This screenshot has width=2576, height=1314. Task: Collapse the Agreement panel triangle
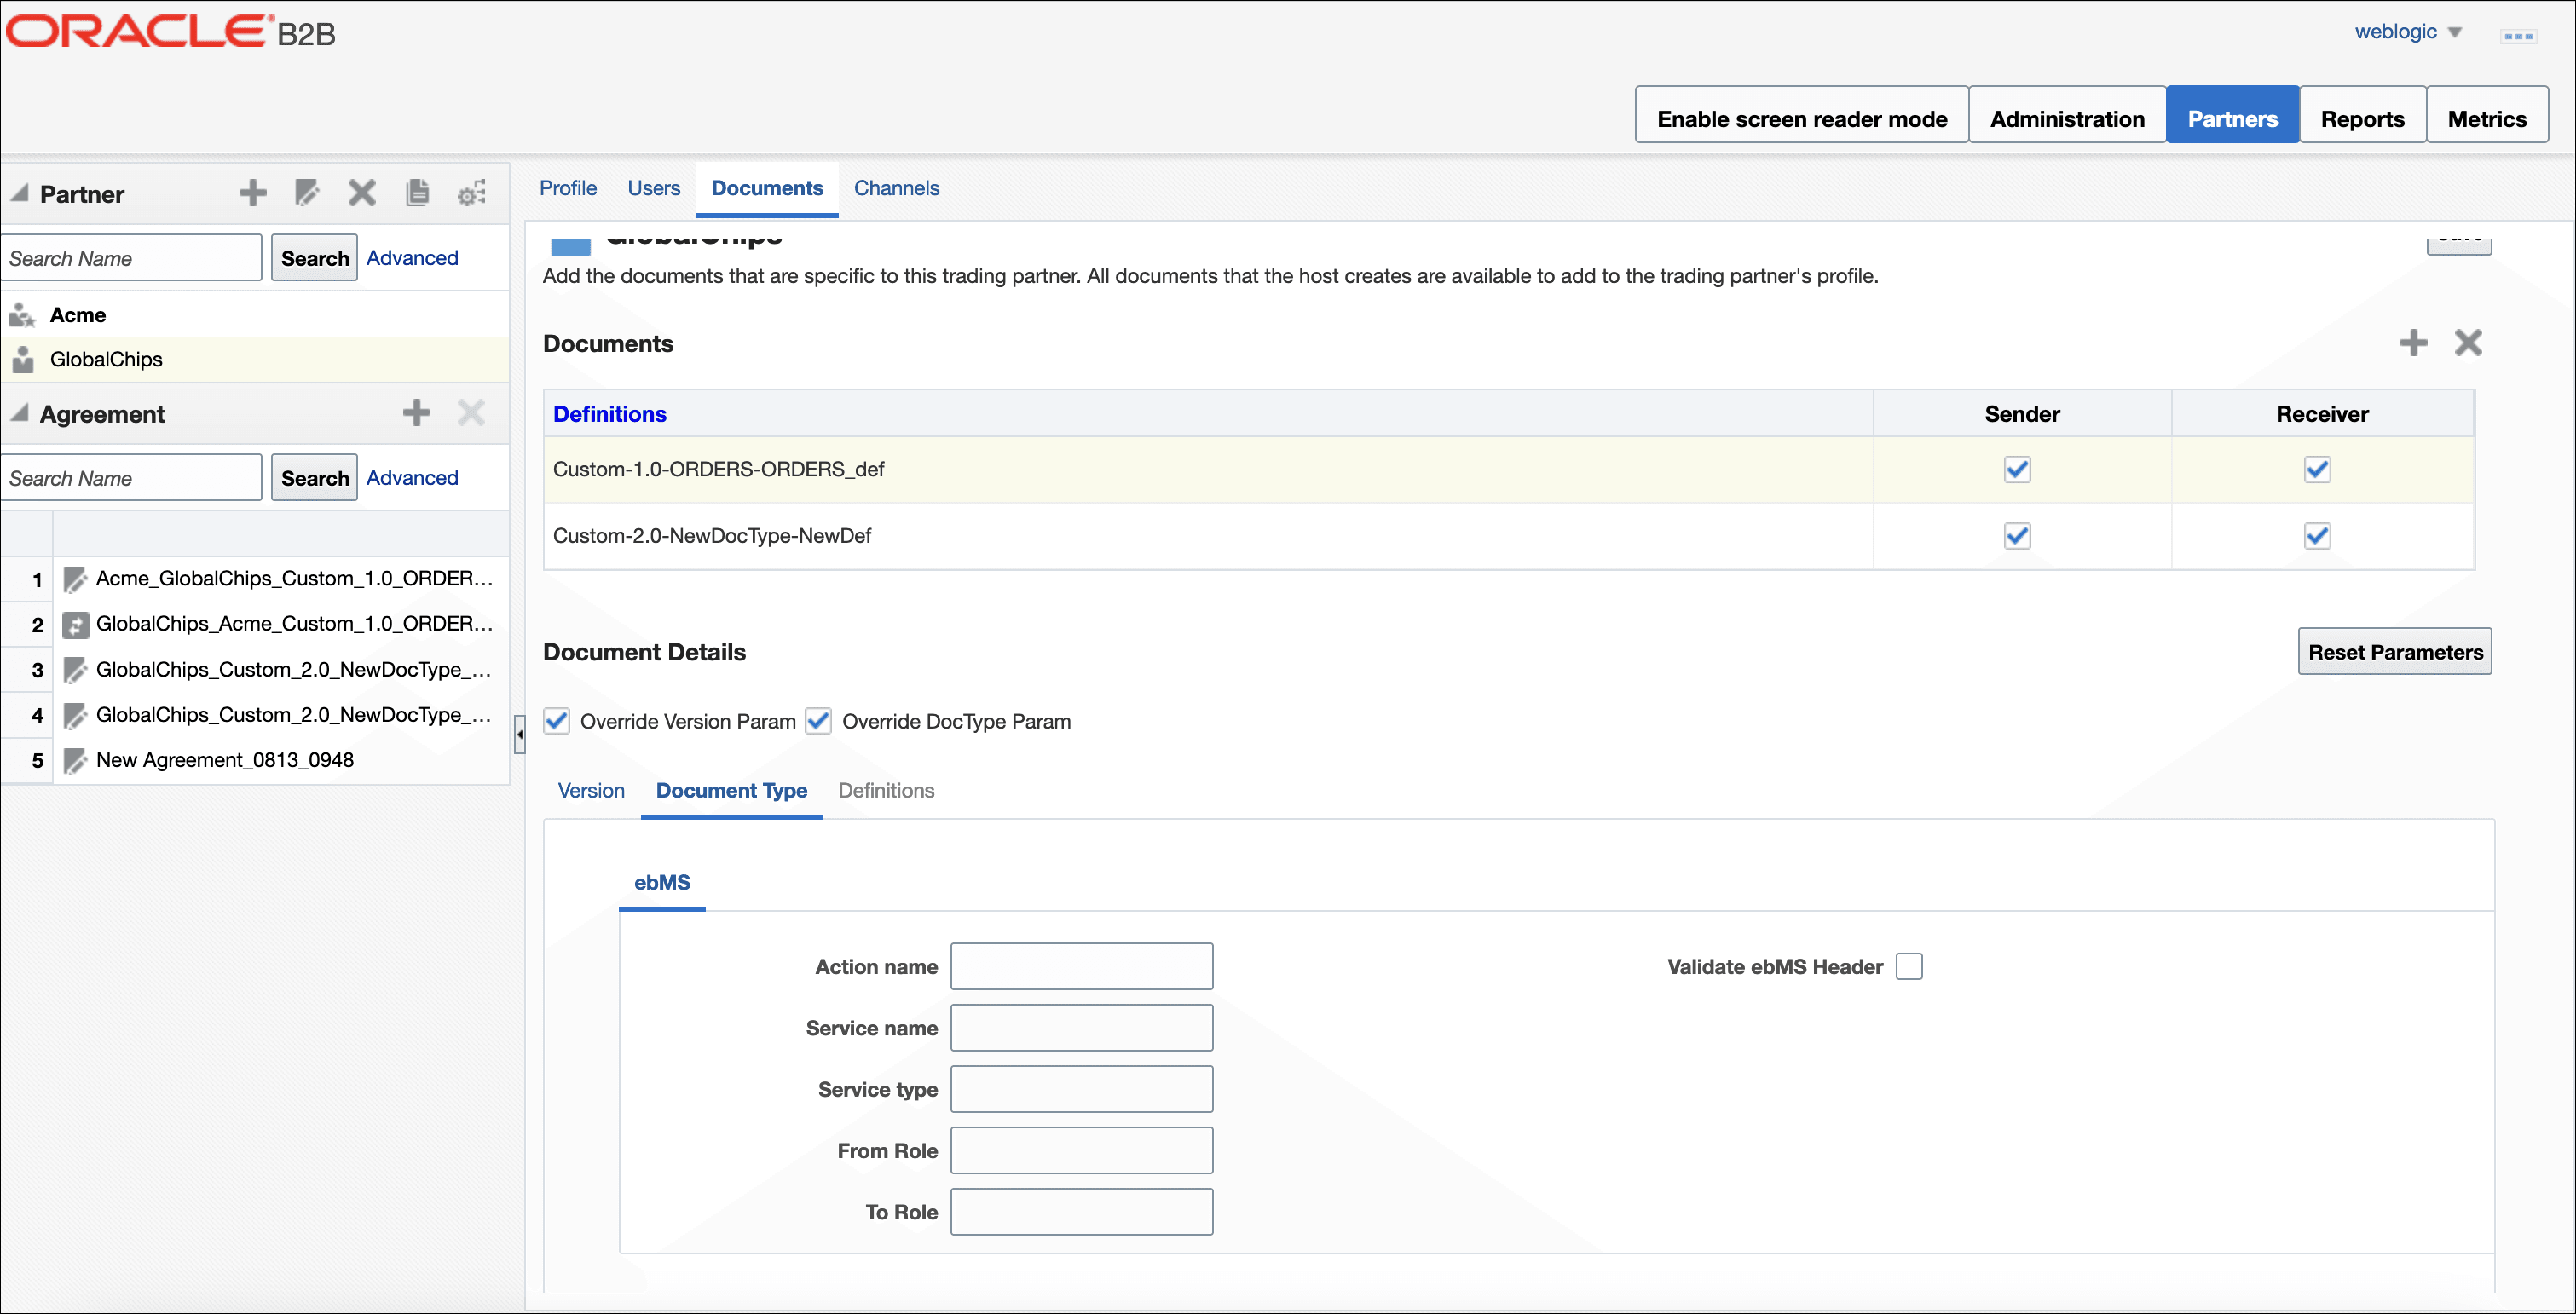tap(19, 412)
